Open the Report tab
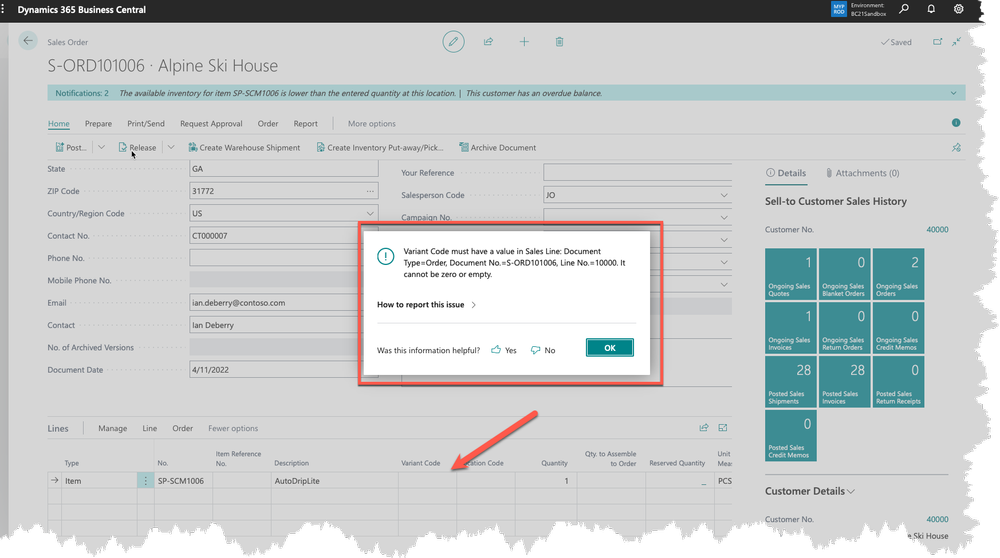This screenshot has width=1000, height=558. point(305,124)
